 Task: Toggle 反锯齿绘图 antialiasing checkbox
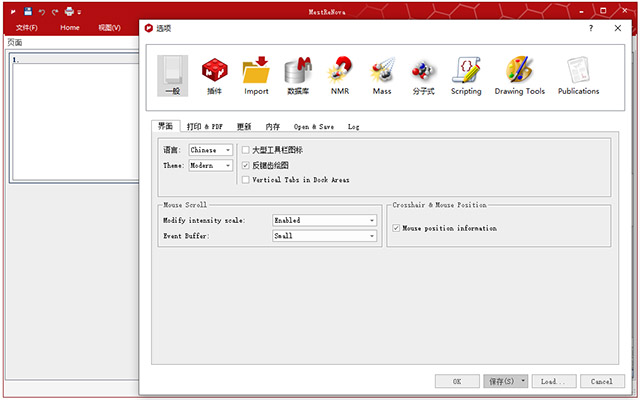(245, 165)
